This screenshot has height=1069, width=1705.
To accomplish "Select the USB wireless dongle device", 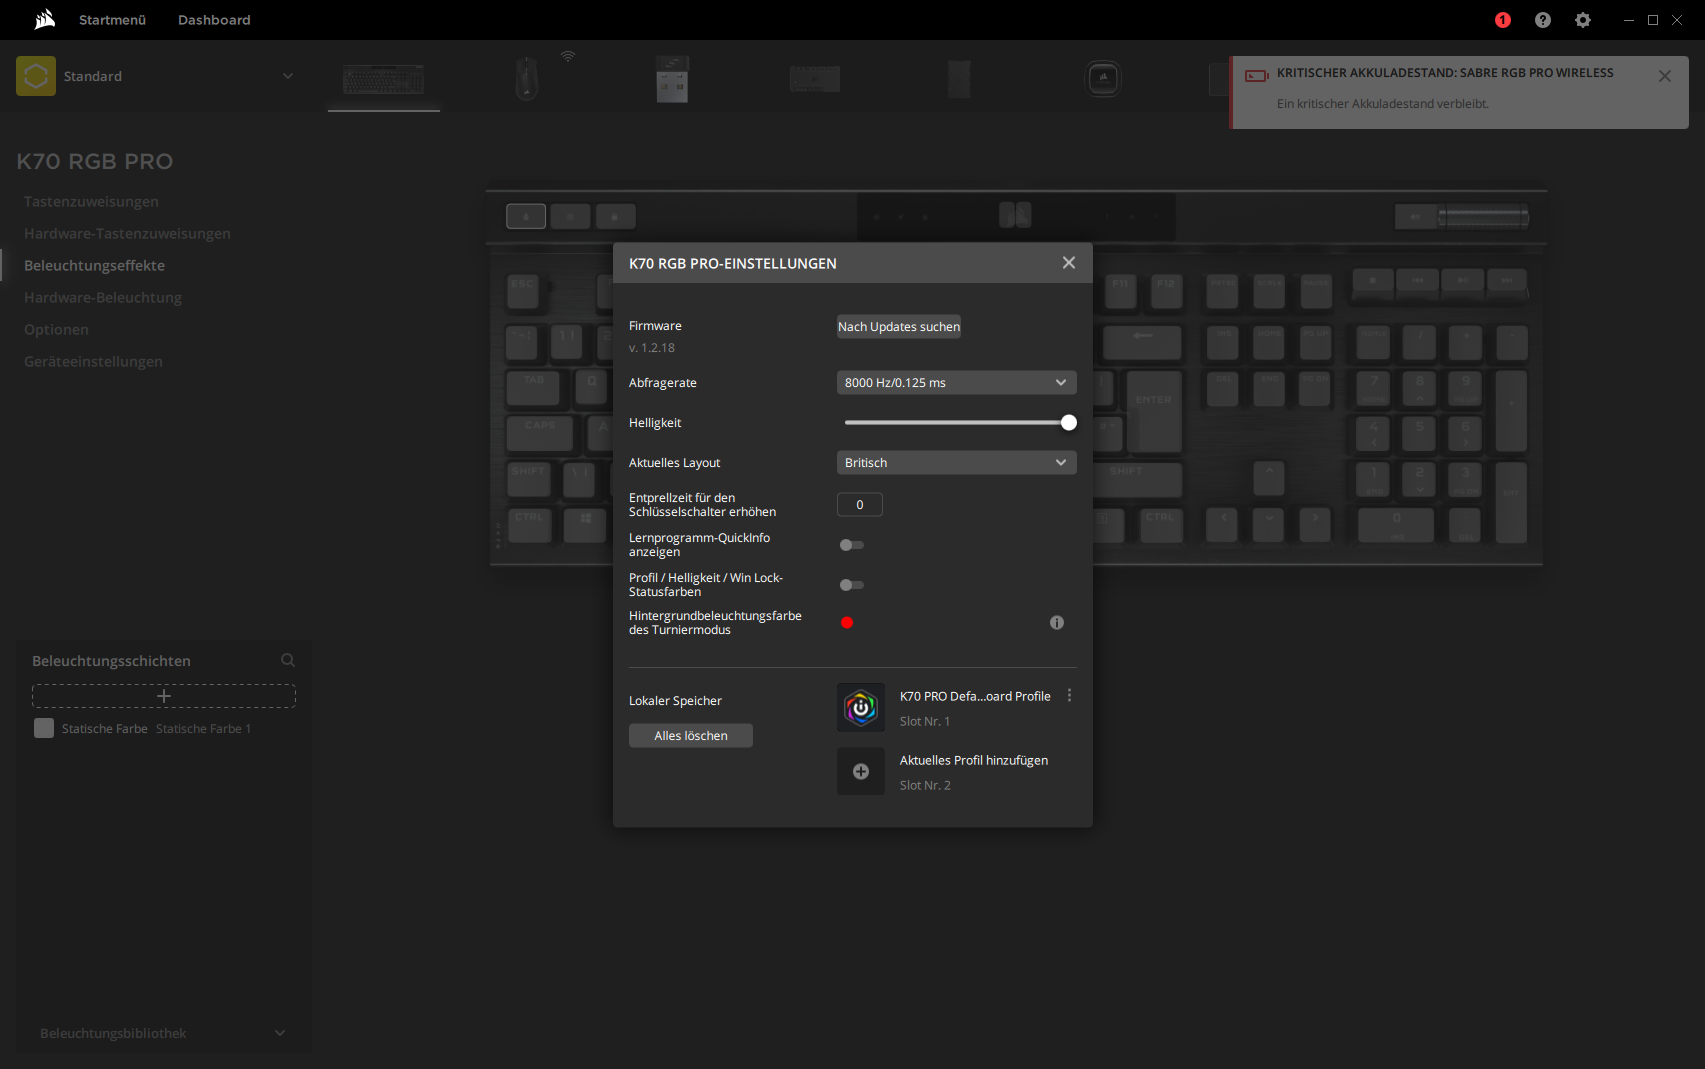I will click(672, 79).
